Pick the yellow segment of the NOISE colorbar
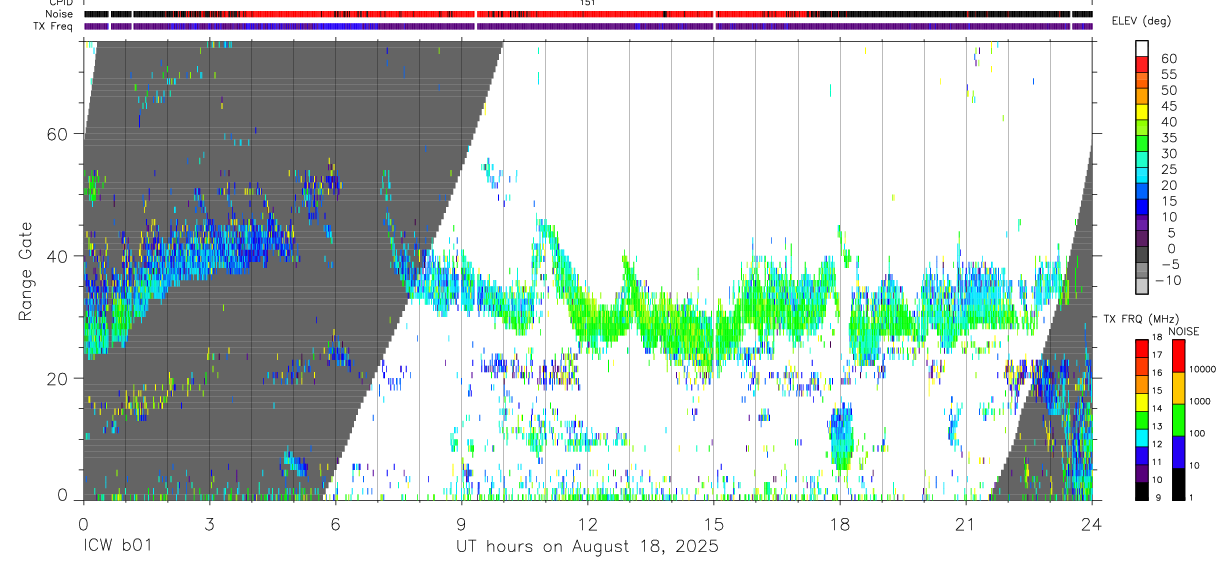Screen dimensions: 1228x567 click(x=1178, y=387)
